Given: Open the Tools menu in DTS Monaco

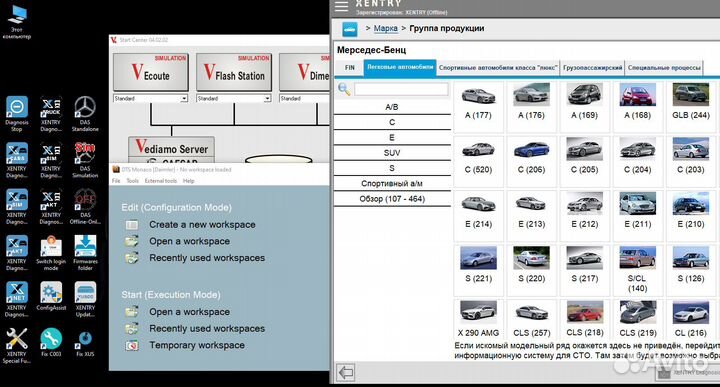Looking at the screenshot, I should (133, 181).
